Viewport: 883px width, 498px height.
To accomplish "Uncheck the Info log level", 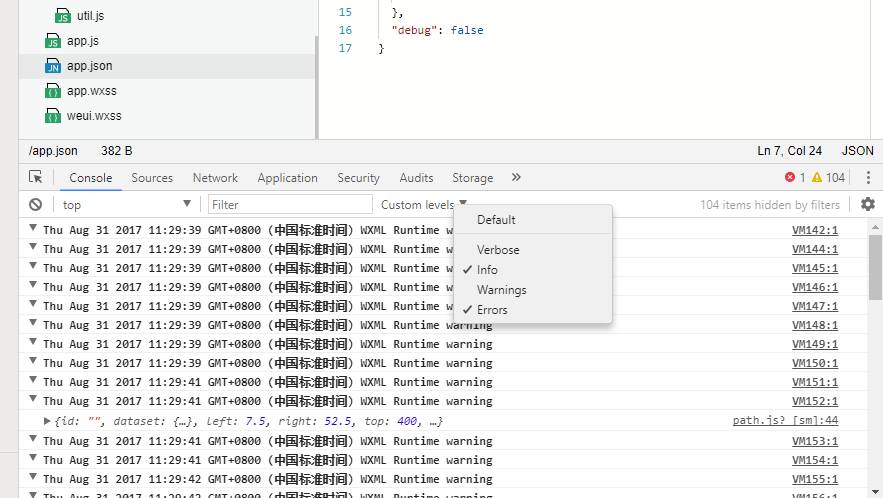I will coord(487,270).
